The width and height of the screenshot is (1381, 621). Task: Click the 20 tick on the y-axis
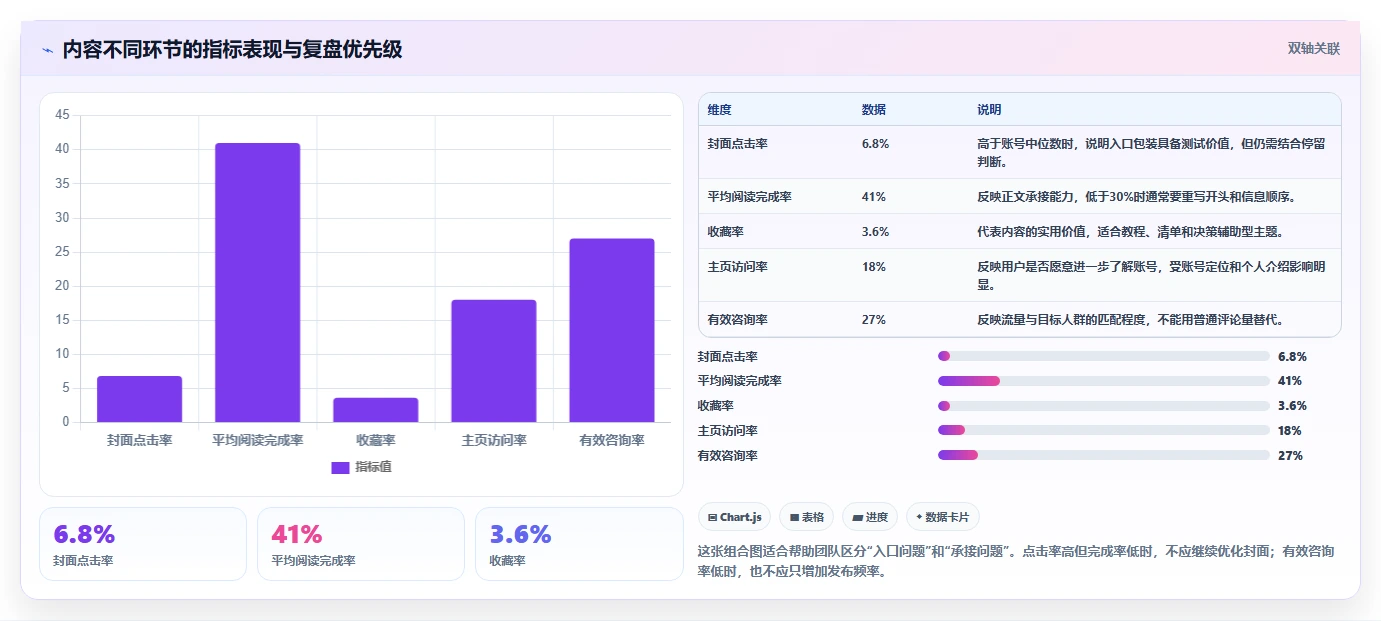62,286
